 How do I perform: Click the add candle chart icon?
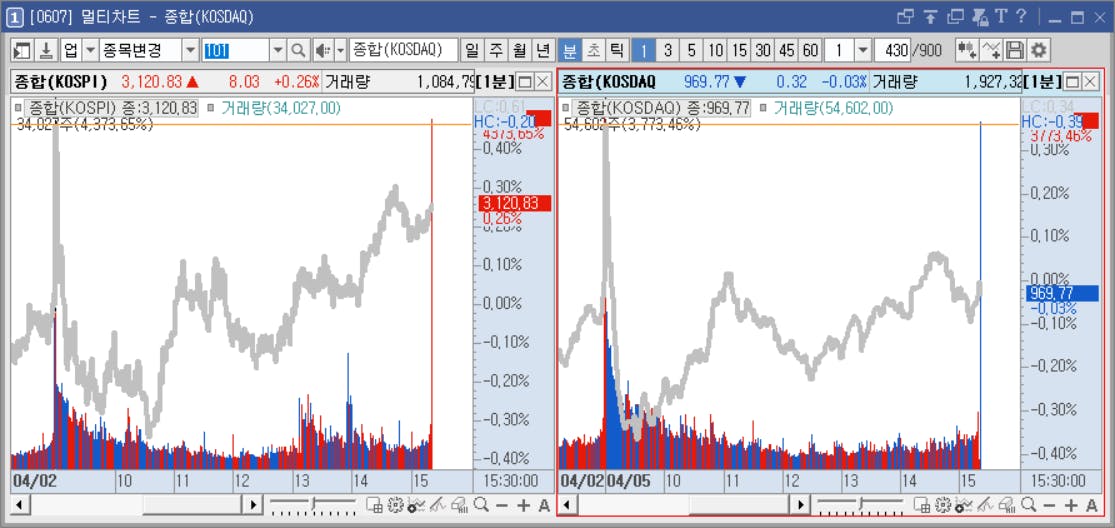pos(966,50)
